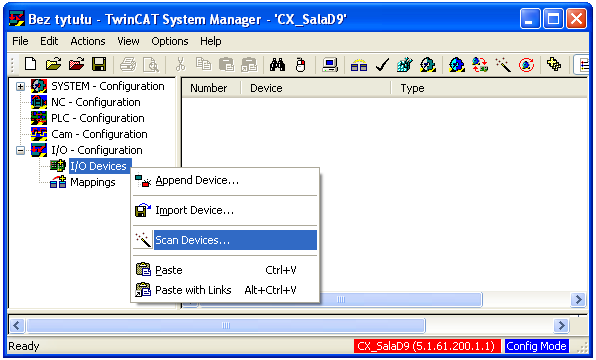Expand the SYSTEM - Configuration node
596x360 pixels.
point(20,86)
